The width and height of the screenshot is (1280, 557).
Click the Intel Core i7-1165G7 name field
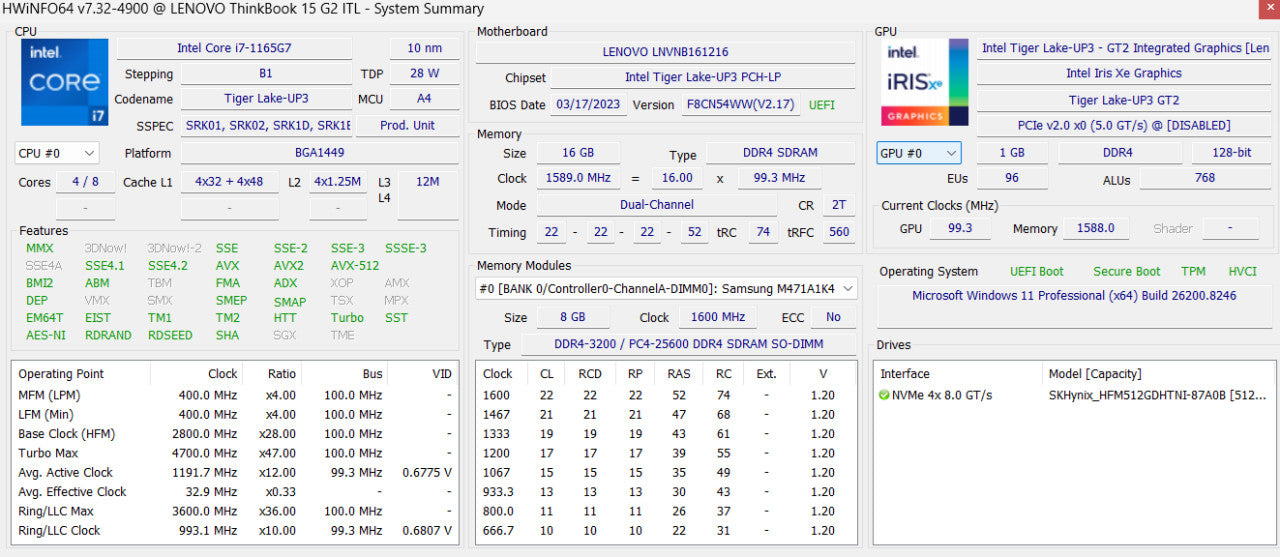pos(234,48)
